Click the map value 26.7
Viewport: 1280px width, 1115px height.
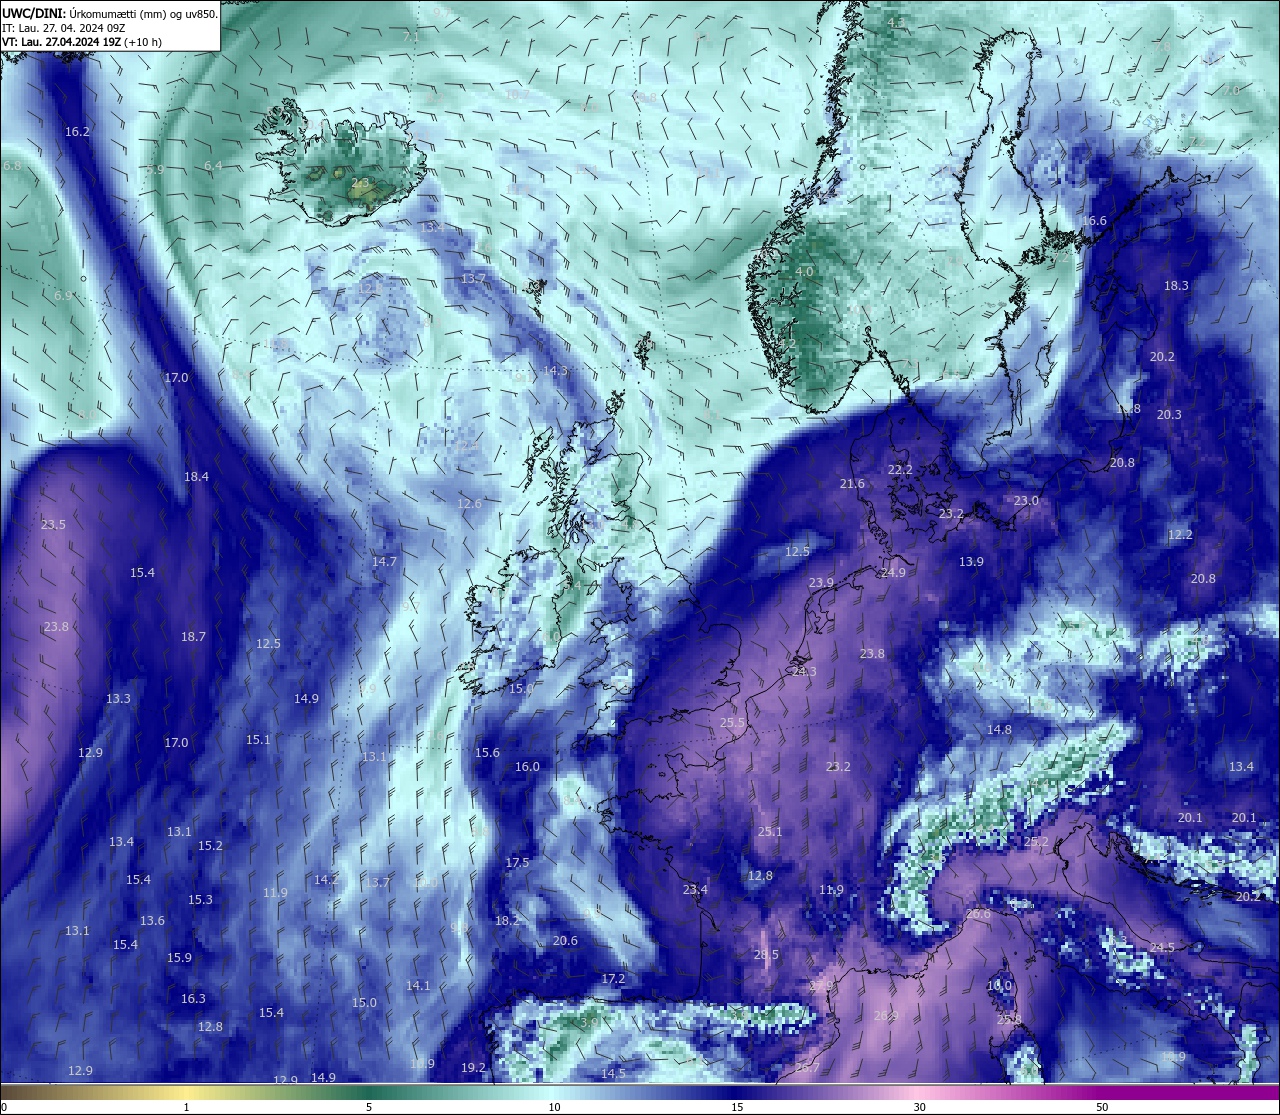(807, 1068)
